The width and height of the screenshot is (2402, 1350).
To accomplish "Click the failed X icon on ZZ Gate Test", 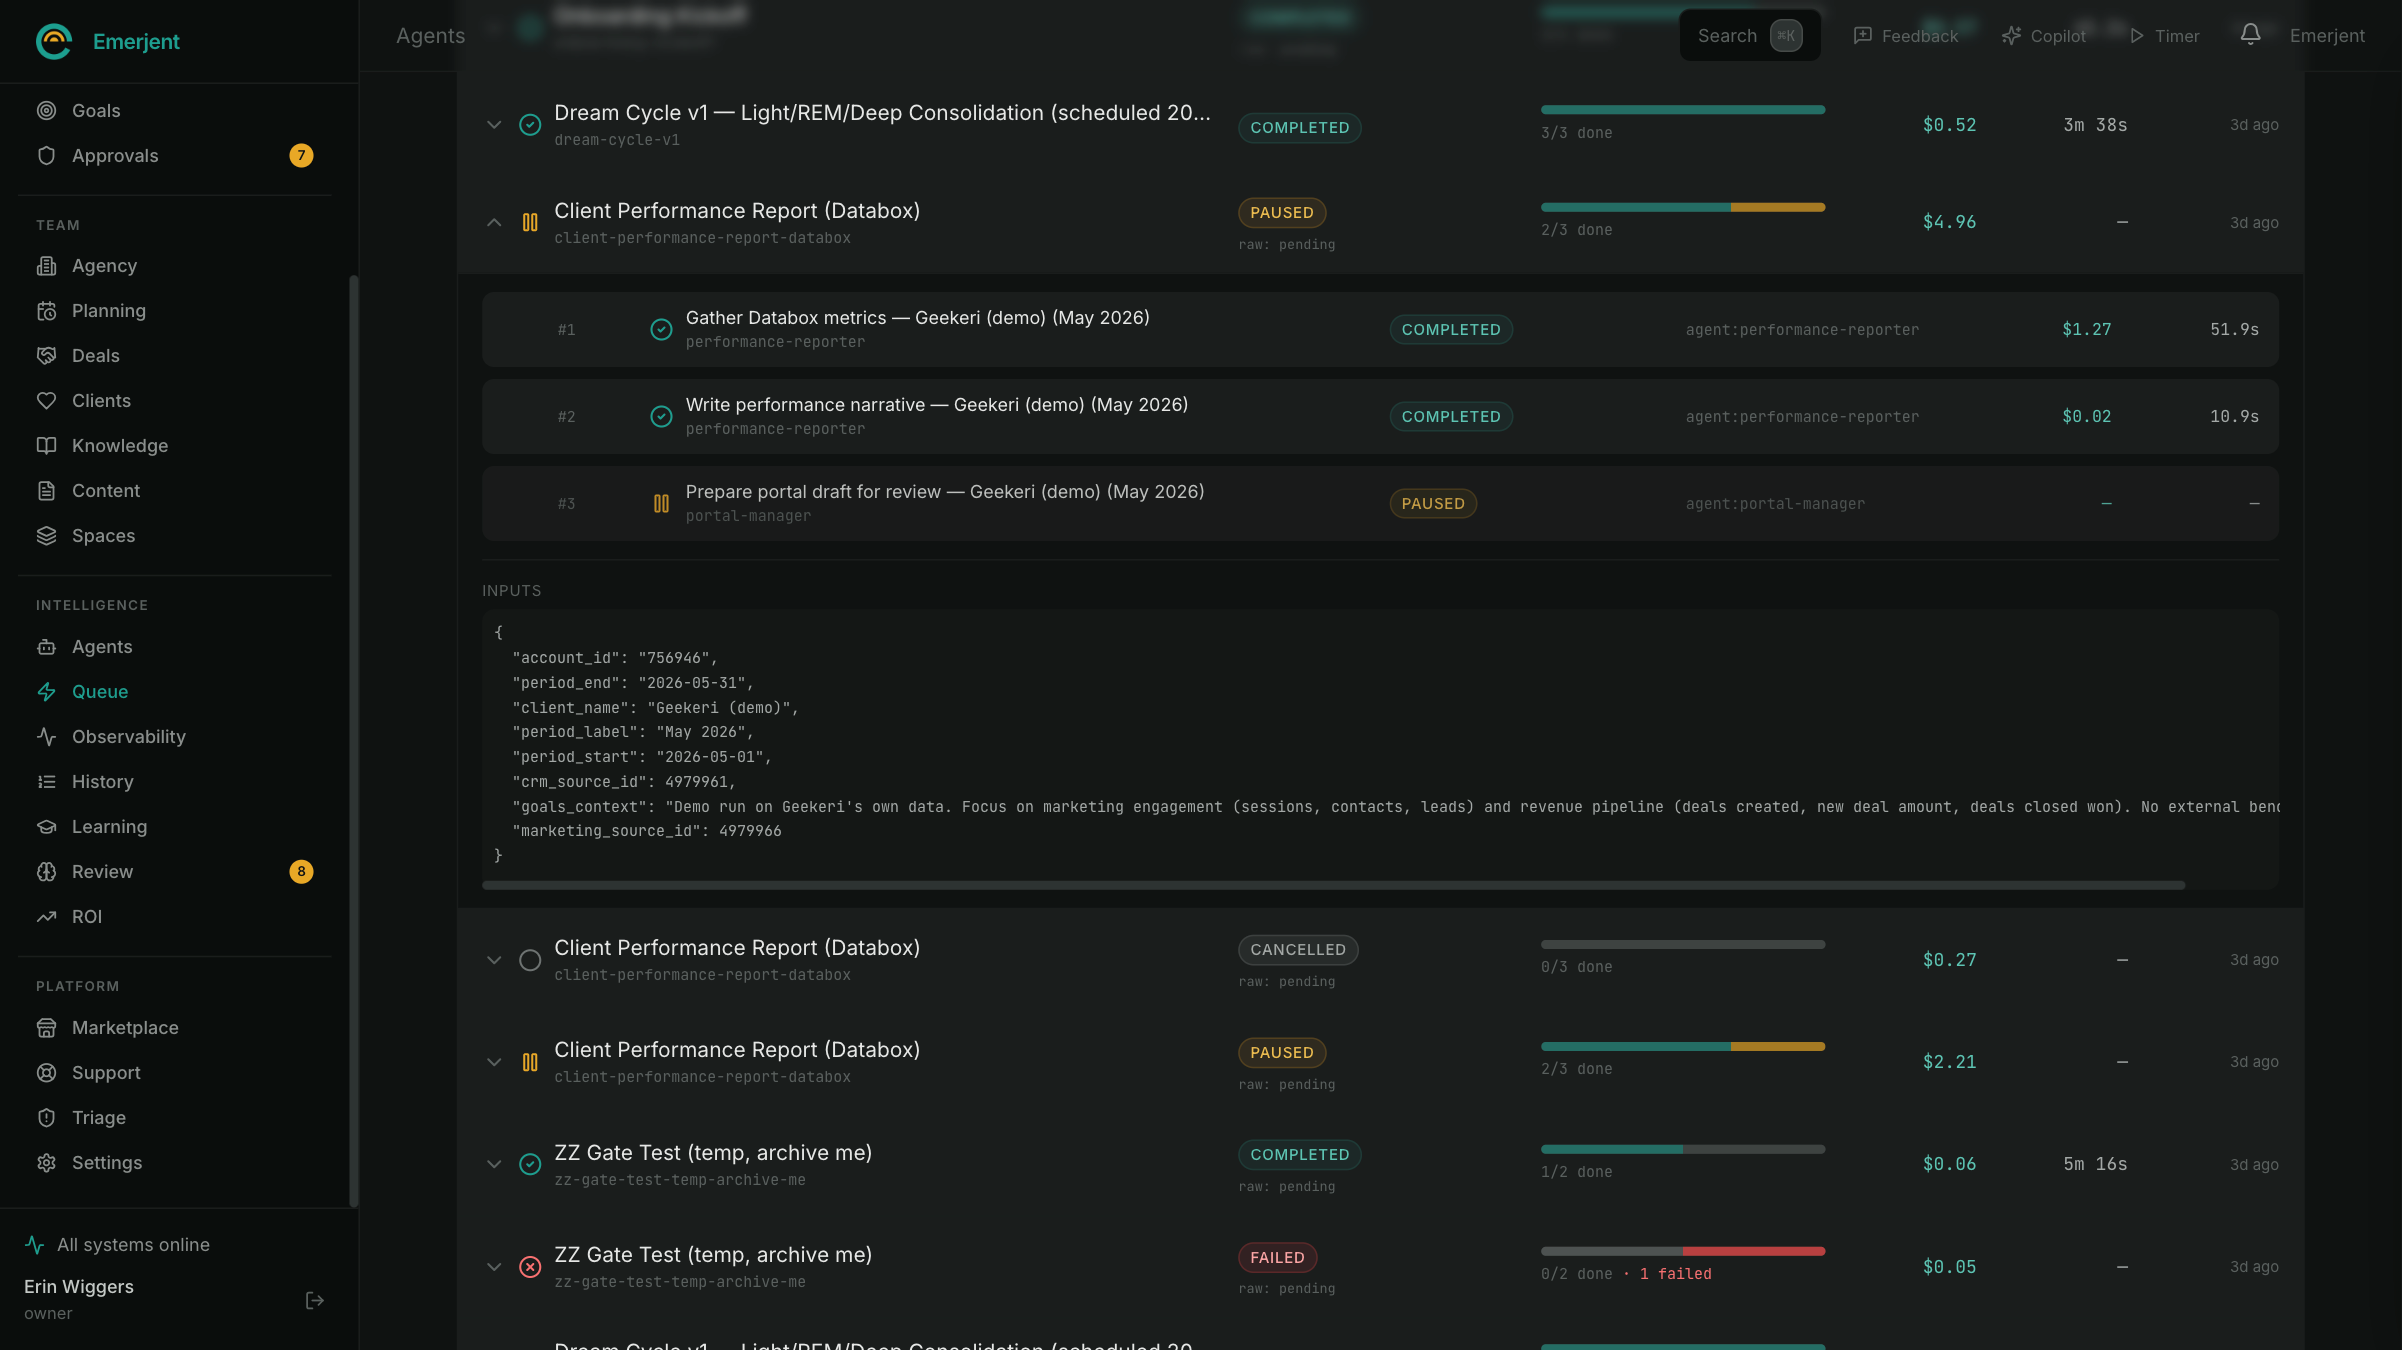I will (530, 1267).
